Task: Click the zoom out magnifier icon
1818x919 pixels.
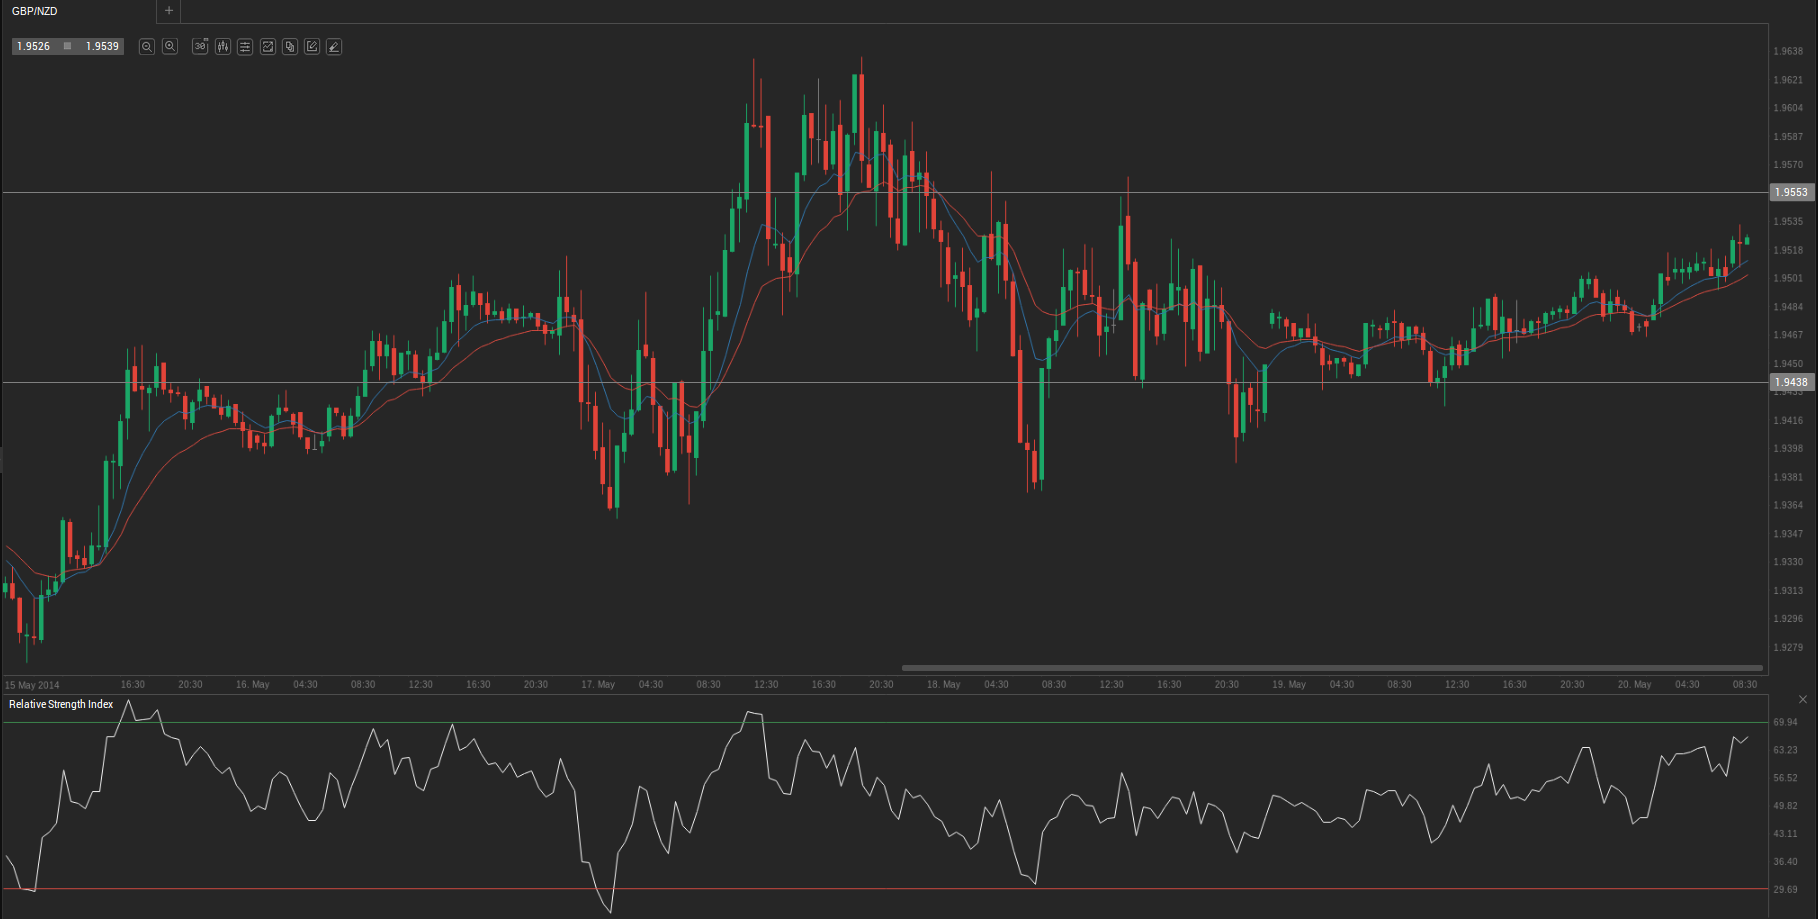Action: point(147,47)
